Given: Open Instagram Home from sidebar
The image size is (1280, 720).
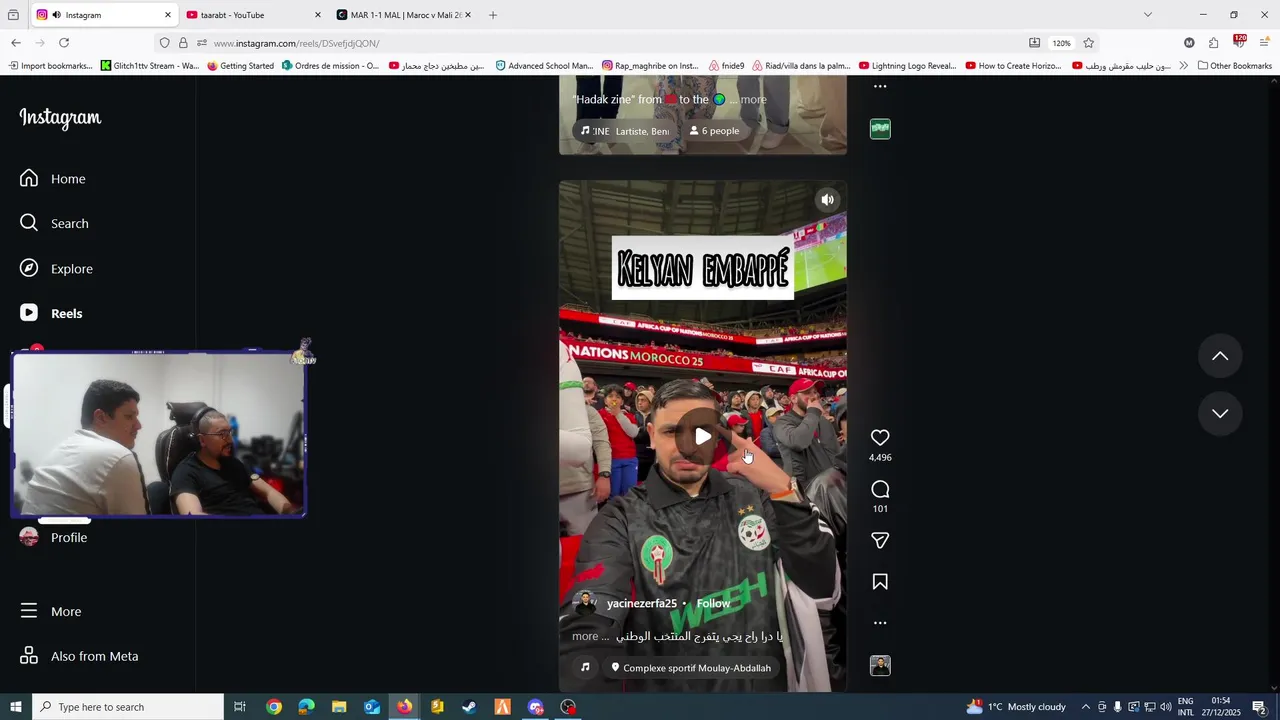Looking at the screenshot, I should (53, 179).
